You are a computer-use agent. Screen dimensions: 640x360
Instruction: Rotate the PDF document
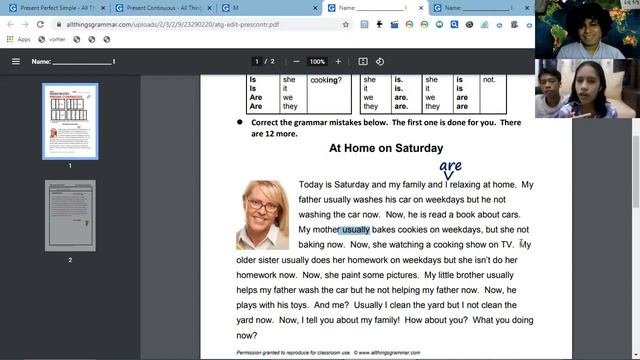(380, 62)
